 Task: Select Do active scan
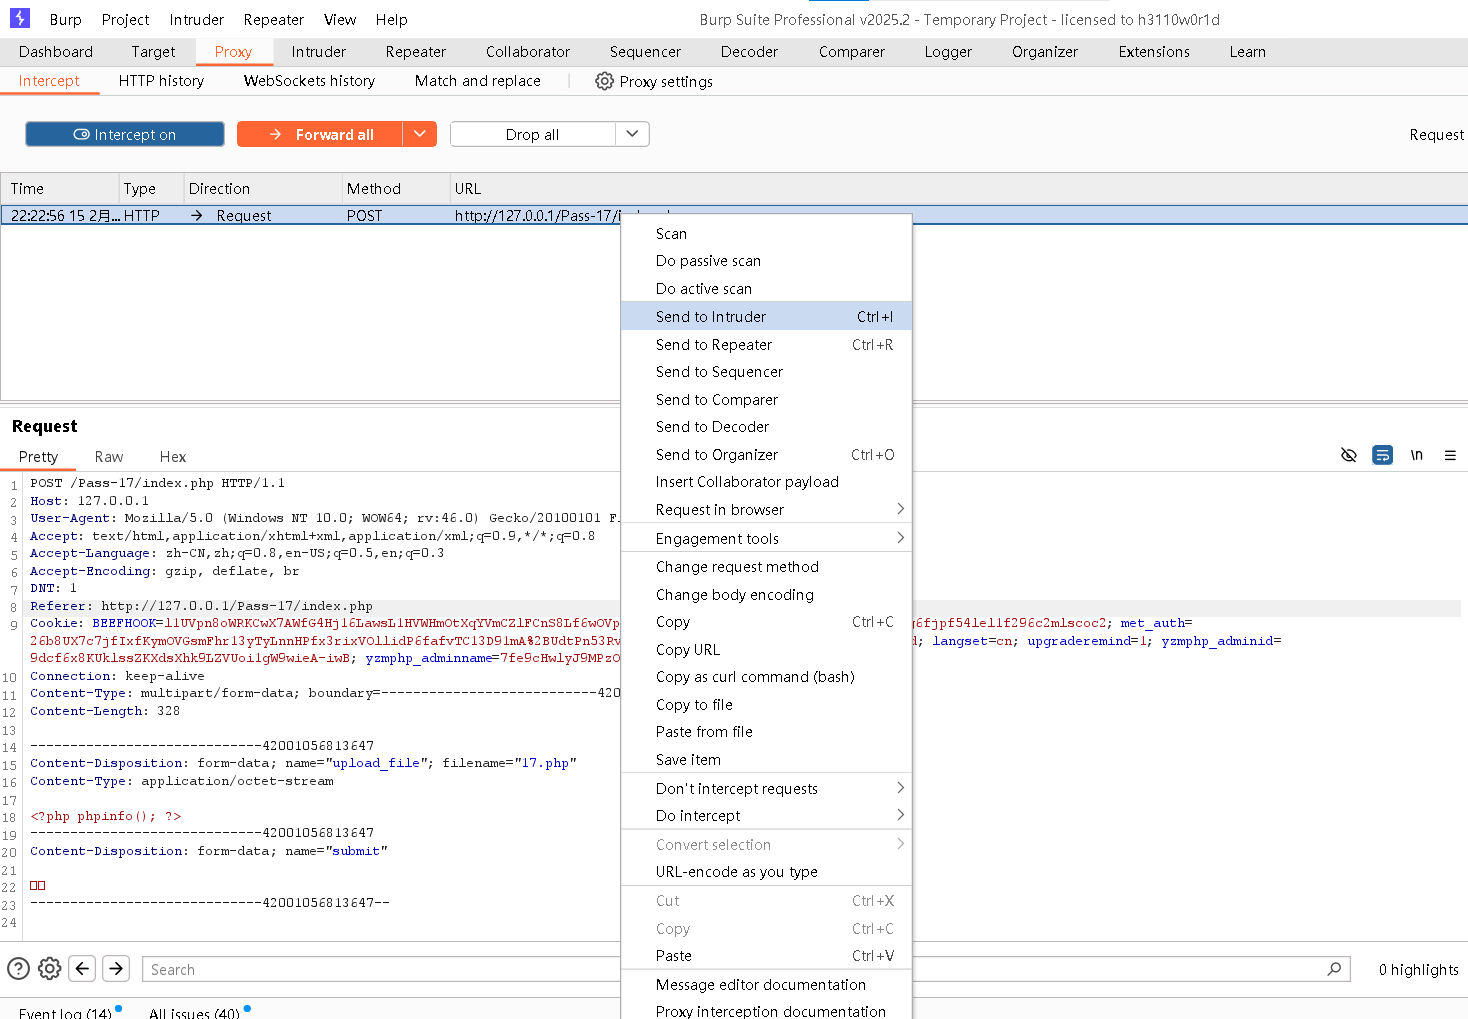click(x=766, y=288)
